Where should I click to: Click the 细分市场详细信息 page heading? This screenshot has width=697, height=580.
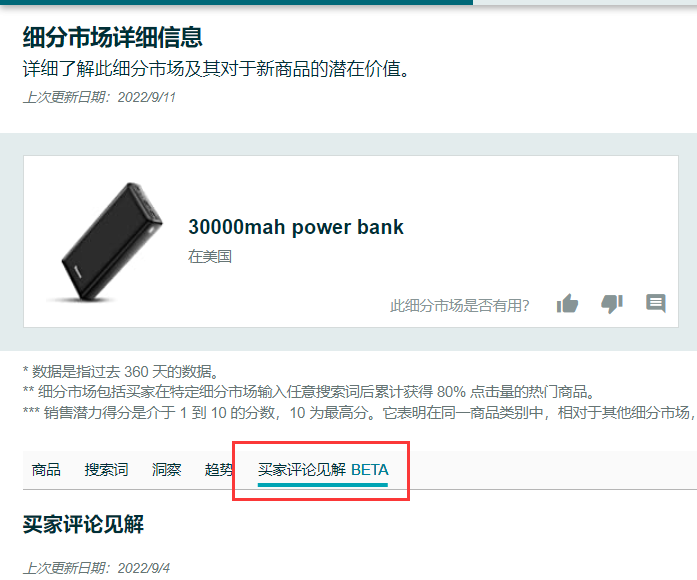[113, 37]
